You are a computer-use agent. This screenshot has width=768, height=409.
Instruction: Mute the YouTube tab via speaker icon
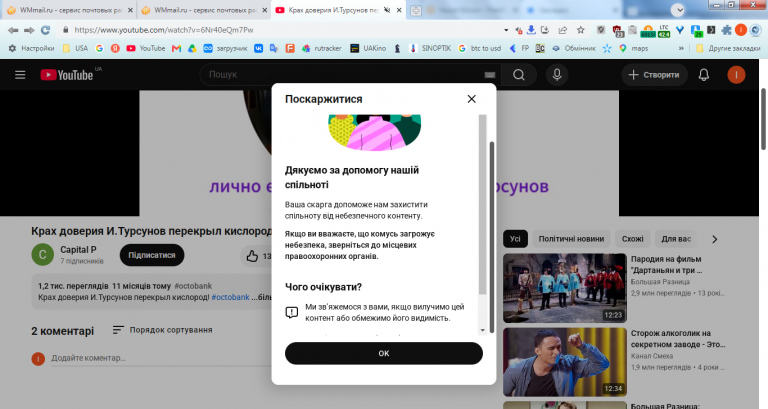point(387,10)
